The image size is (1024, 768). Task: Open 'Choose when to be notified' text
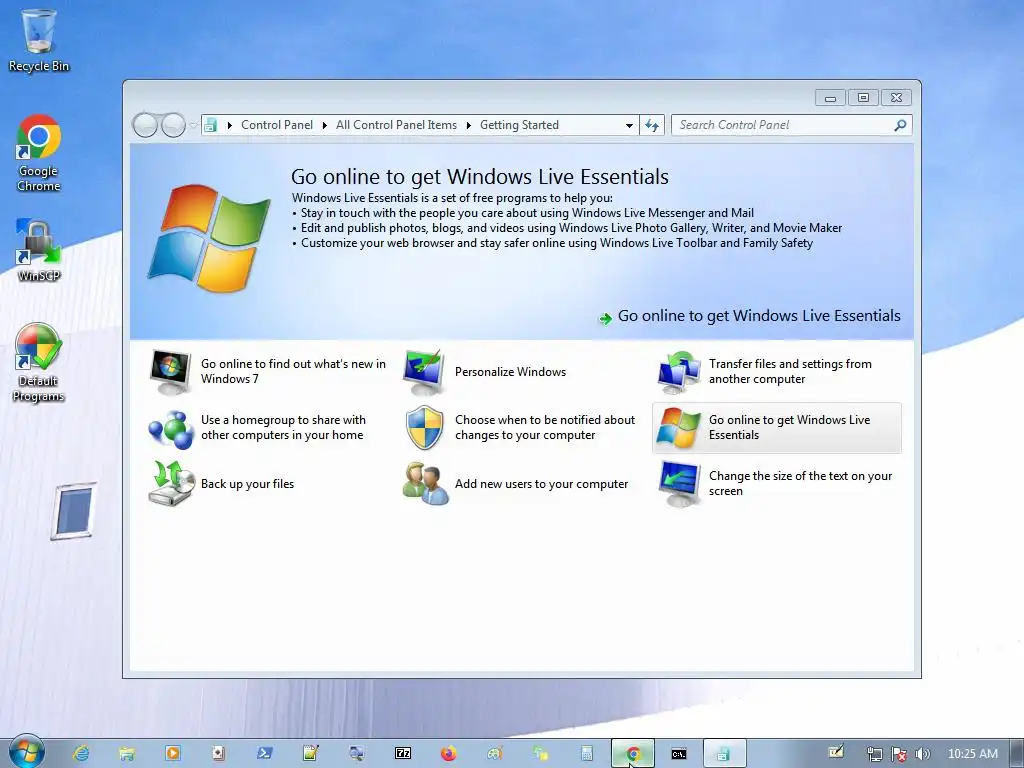click(x=545, y=428)
